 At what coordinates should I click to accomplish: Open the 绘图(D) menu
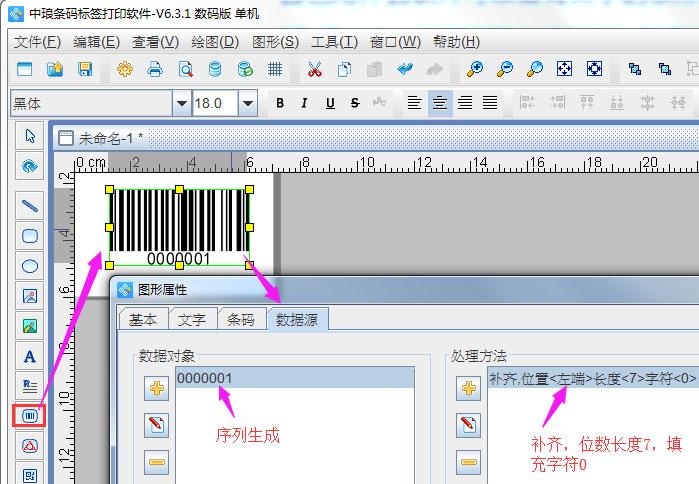click(215, 42)
